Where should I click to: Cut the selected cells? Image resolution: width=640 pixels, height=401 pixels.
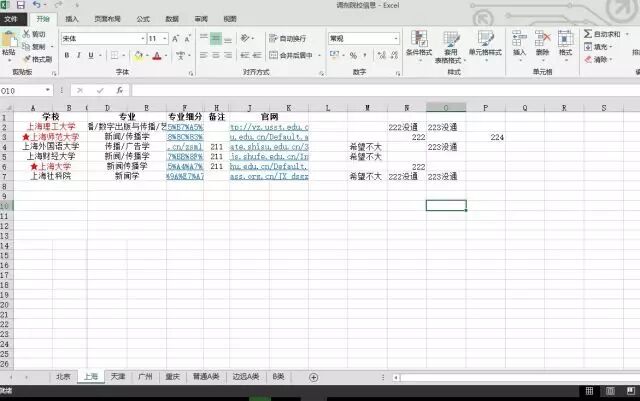34,34
